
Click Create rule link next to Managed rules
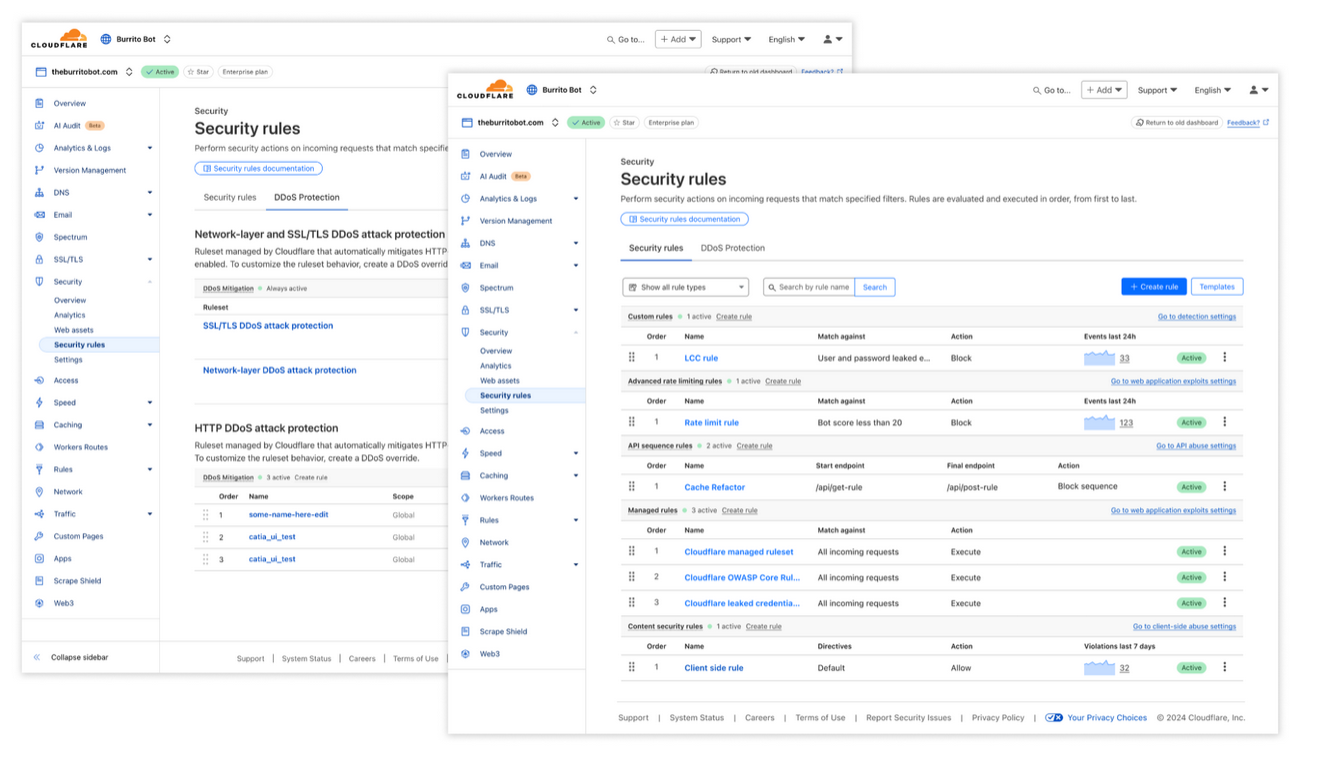coord(739,510)
